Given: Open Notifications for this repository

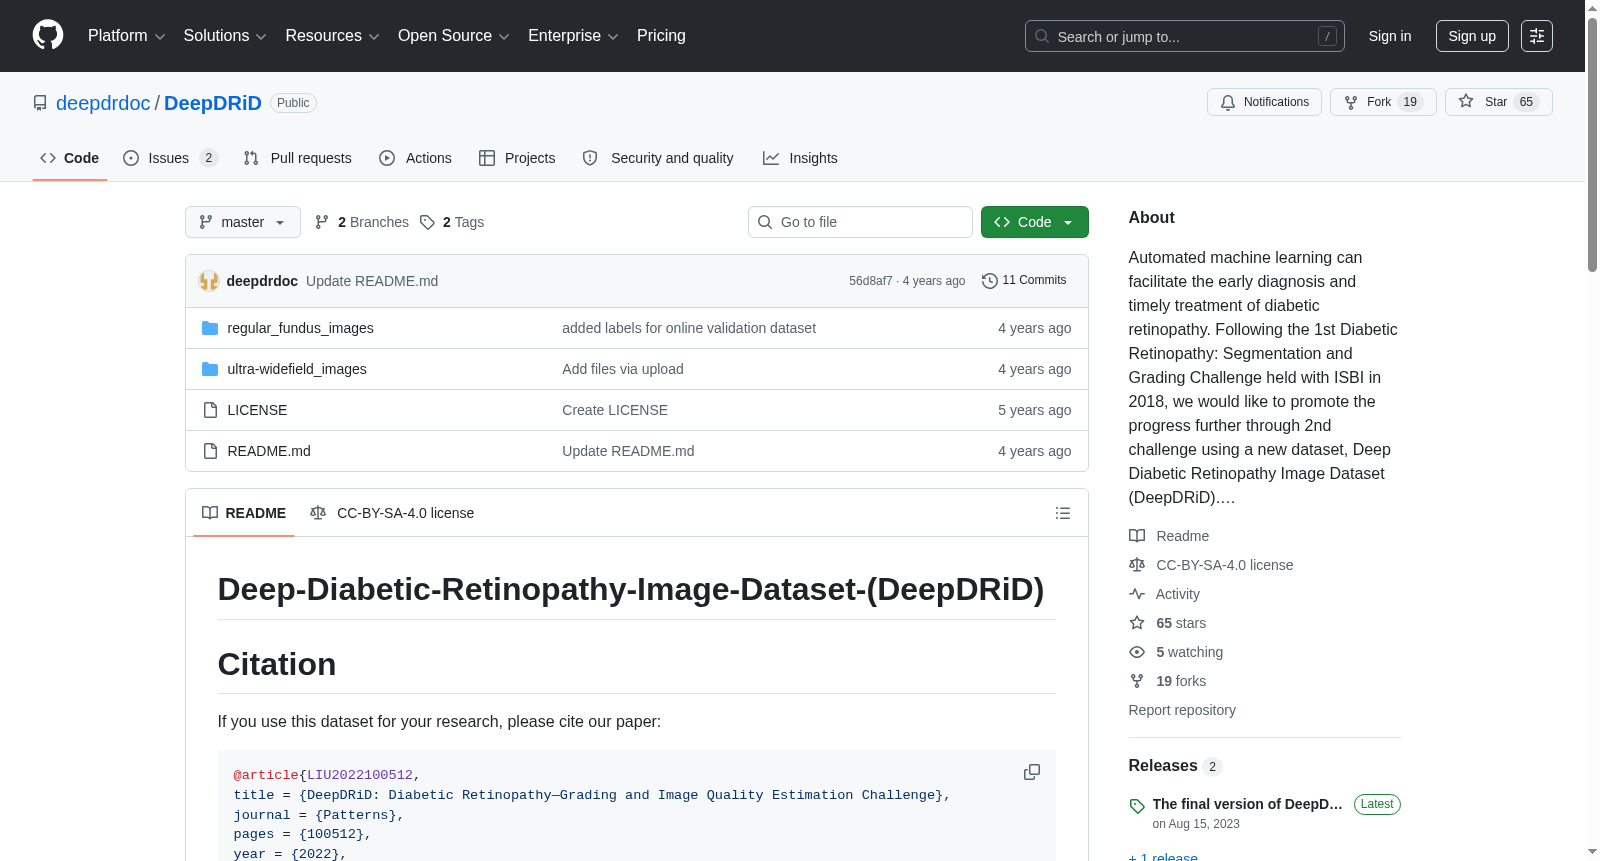Looking at the screenshot, I should point(1265,102).
